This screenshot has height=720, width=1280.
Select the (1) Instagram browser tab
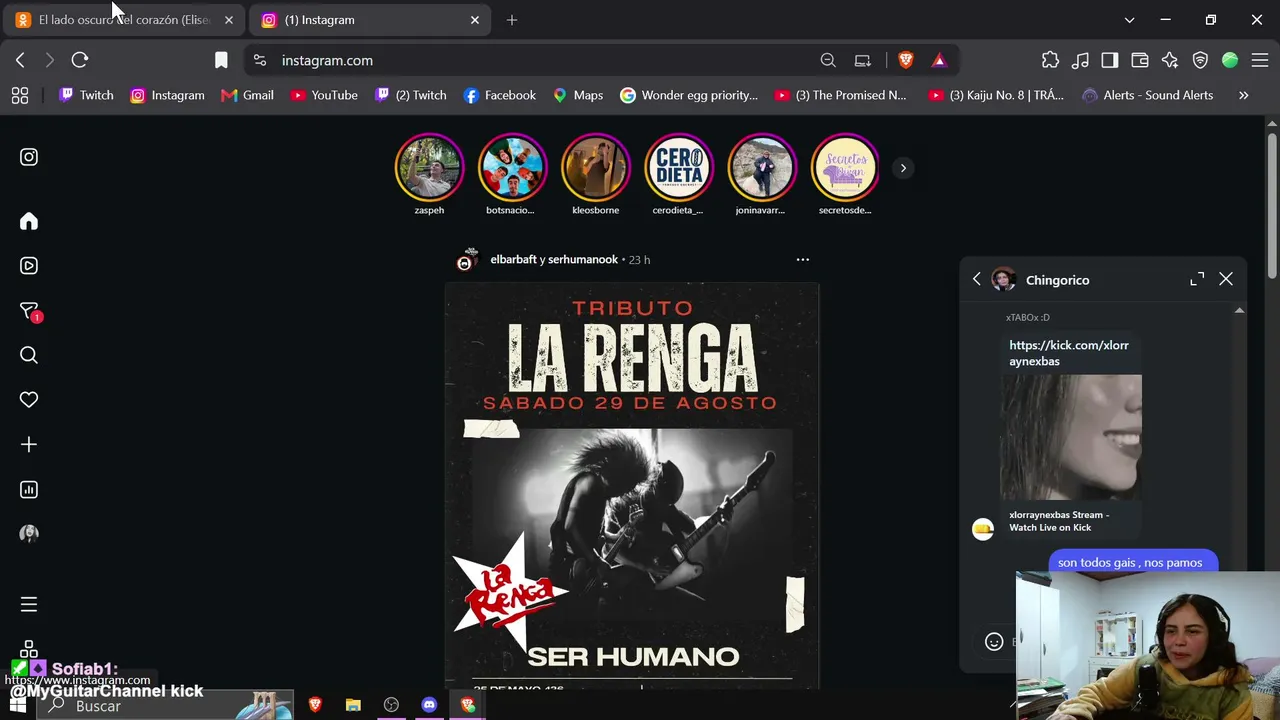point(371,20)
